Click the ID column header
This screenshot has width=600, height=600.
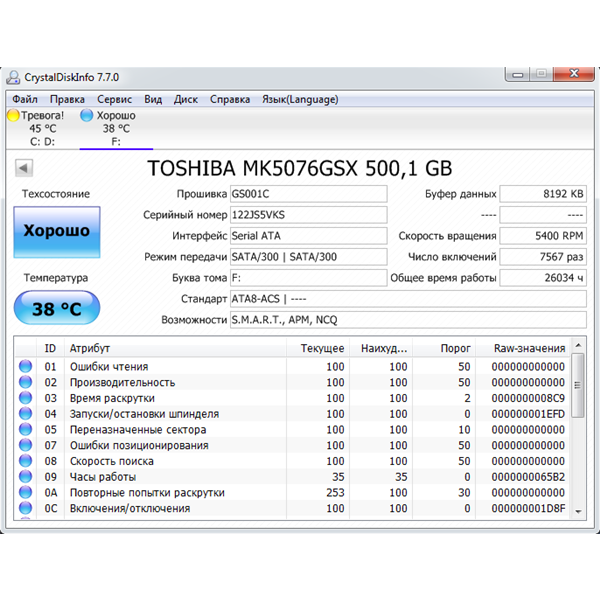(x=50, y=348)
